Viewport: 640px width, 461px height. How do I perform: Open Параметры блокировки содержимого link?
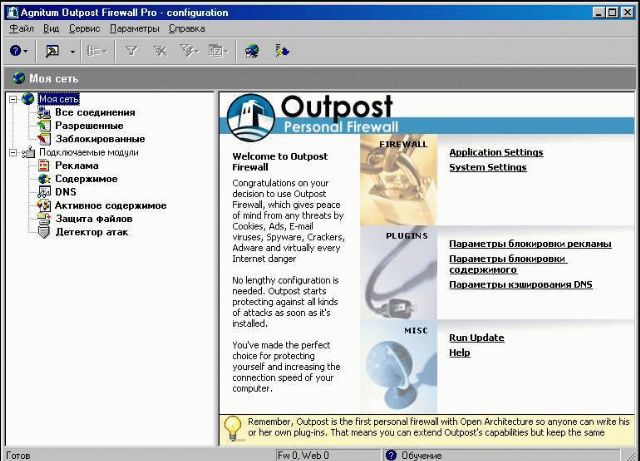click(x=508, y=264)
